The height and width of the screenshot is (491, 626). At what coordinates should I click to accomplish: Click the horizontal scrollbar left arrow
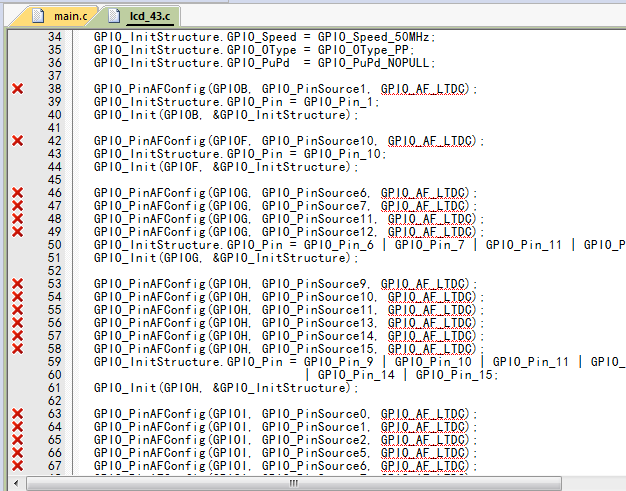pyautogui.click(x=16, y=483)
